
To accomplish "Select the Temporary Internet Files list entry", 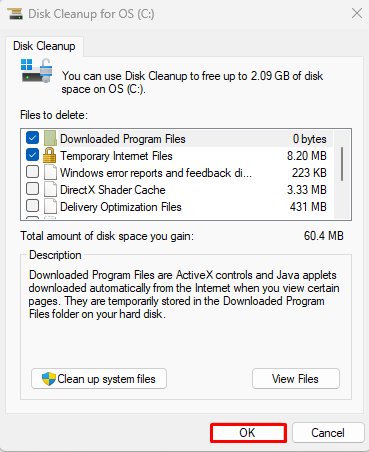I will [177, 156].
